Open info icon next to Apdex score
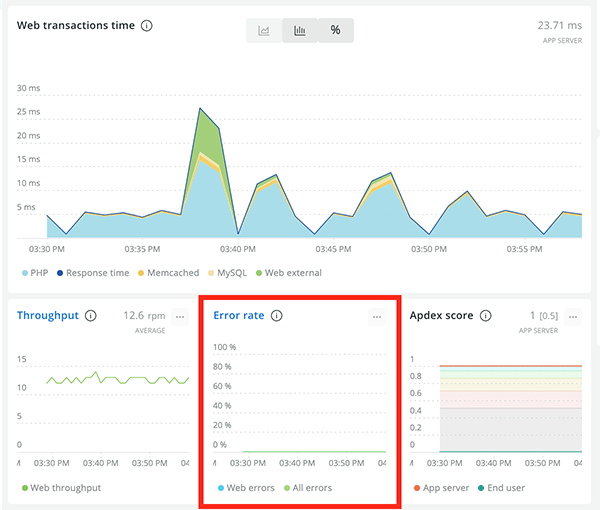 coord(486,316)
